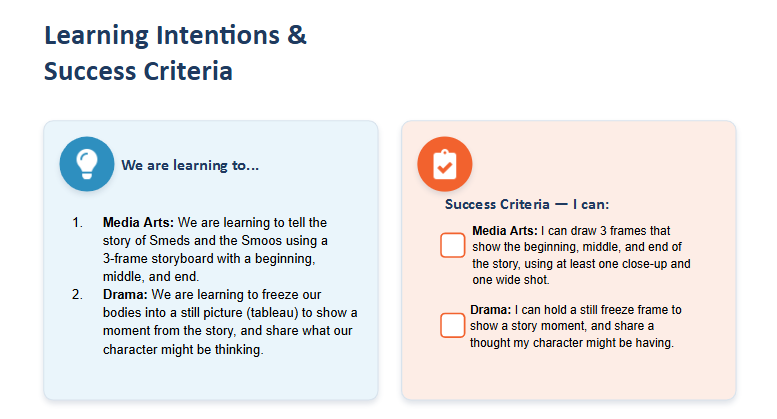Screen dimensions: 777x419
Task: Select the Media Arts learning intention text
Action: (x=215, y=249)
